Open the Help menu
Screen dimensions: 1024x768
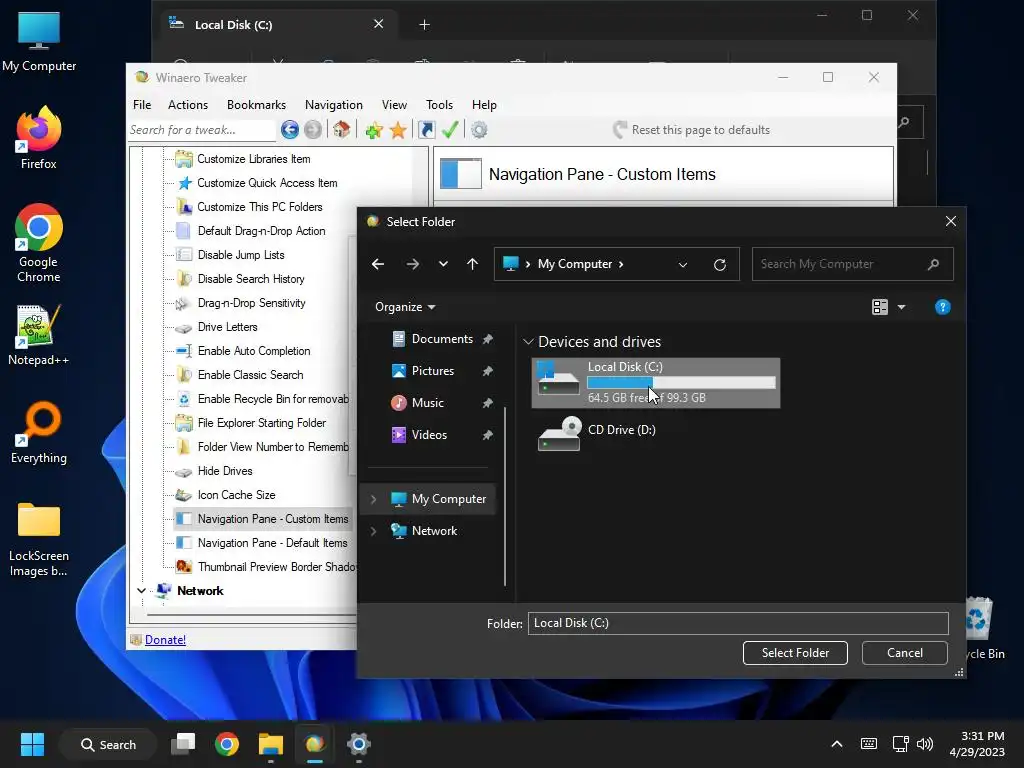click(x=484, y=104)
